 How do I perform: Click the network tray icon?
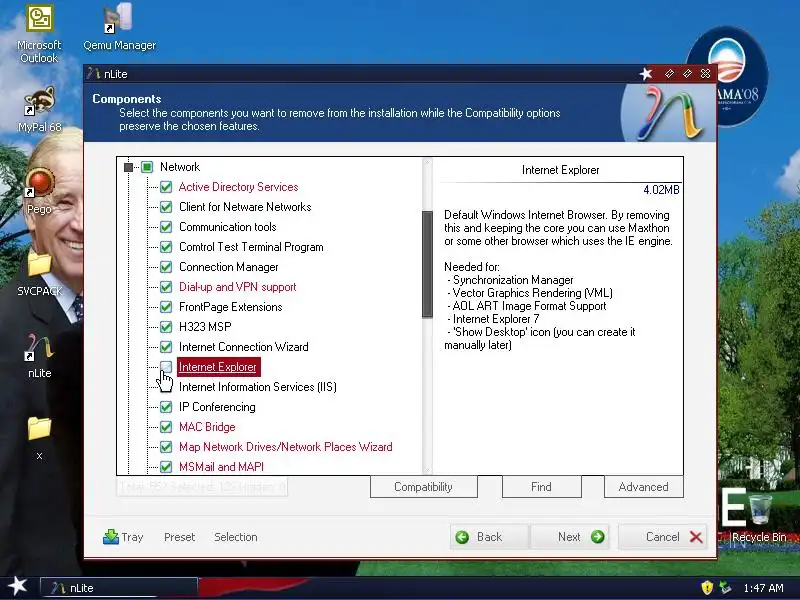pos(724,588)
